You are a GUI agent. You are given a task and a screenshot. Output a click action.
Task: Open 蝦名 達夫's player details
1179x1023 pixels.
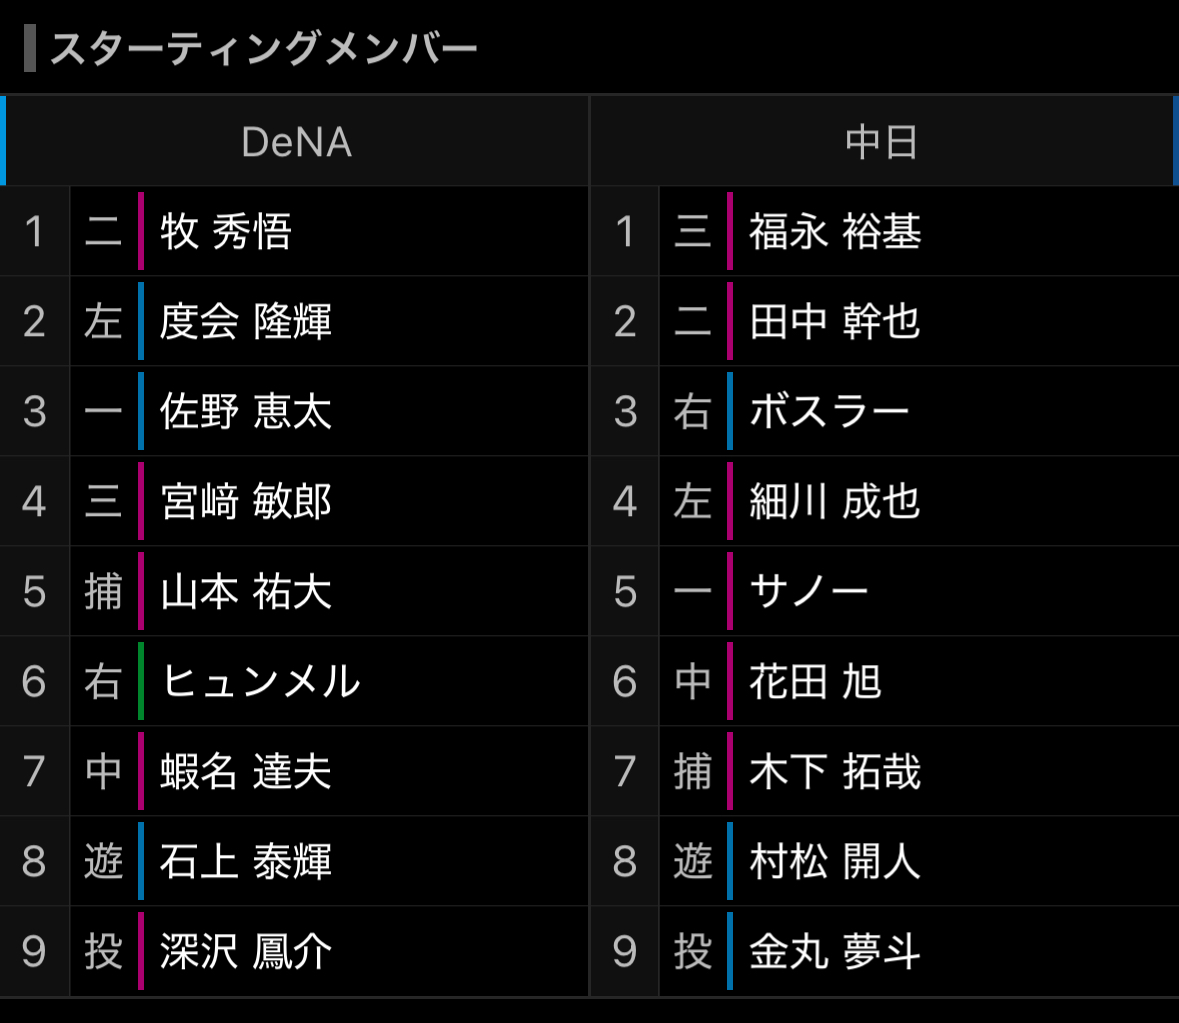click(x=246, y=772)
